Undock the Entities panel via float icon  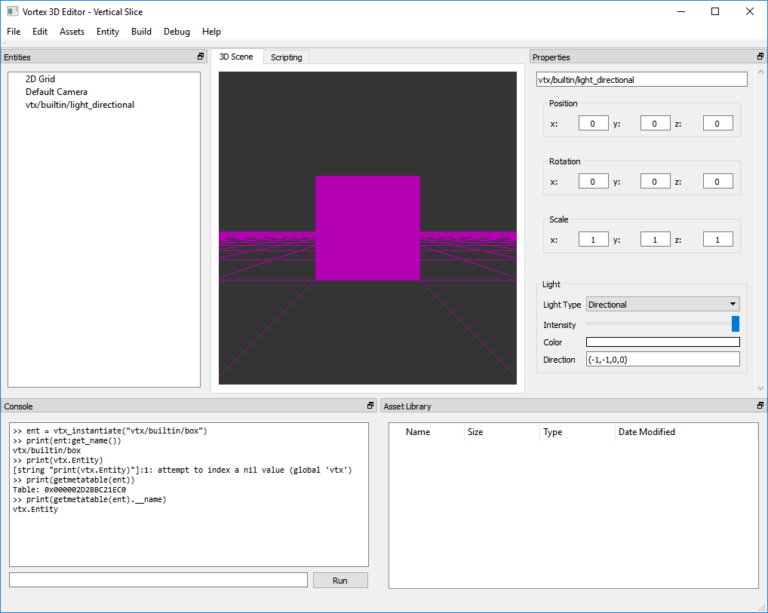pyautogui.click(x=201, y=57)
